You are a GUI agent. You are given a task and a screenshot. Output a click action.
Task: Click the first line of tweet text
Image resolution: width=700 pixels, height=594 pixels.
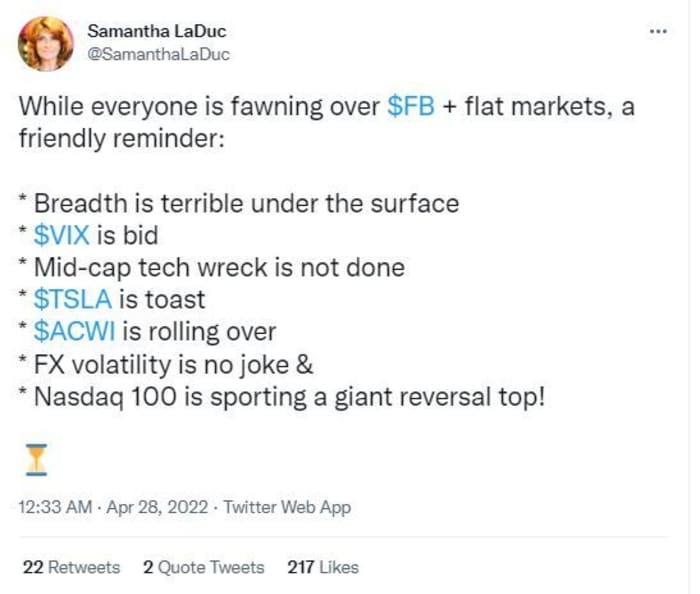point(327,107)
